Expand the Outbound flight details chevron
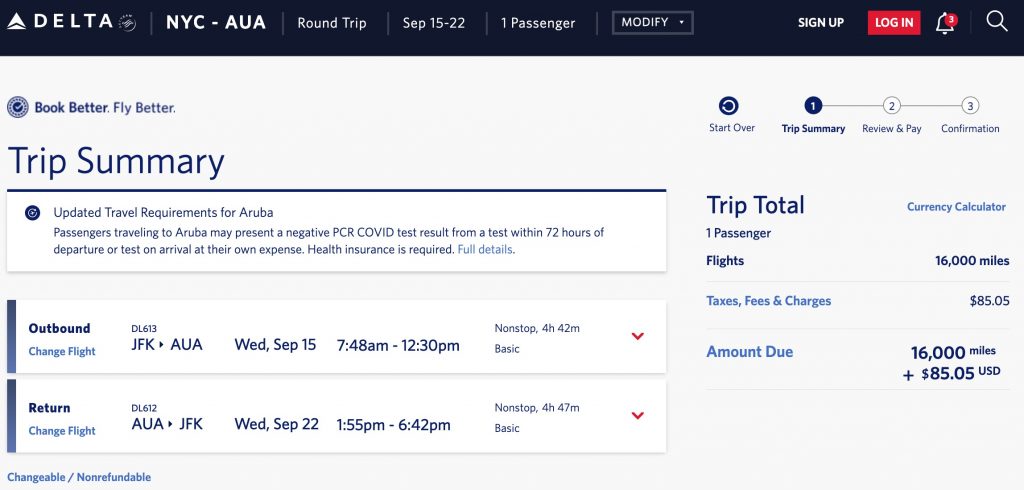The height and width of the screenshot is (490, 1024). coord(638,336)
